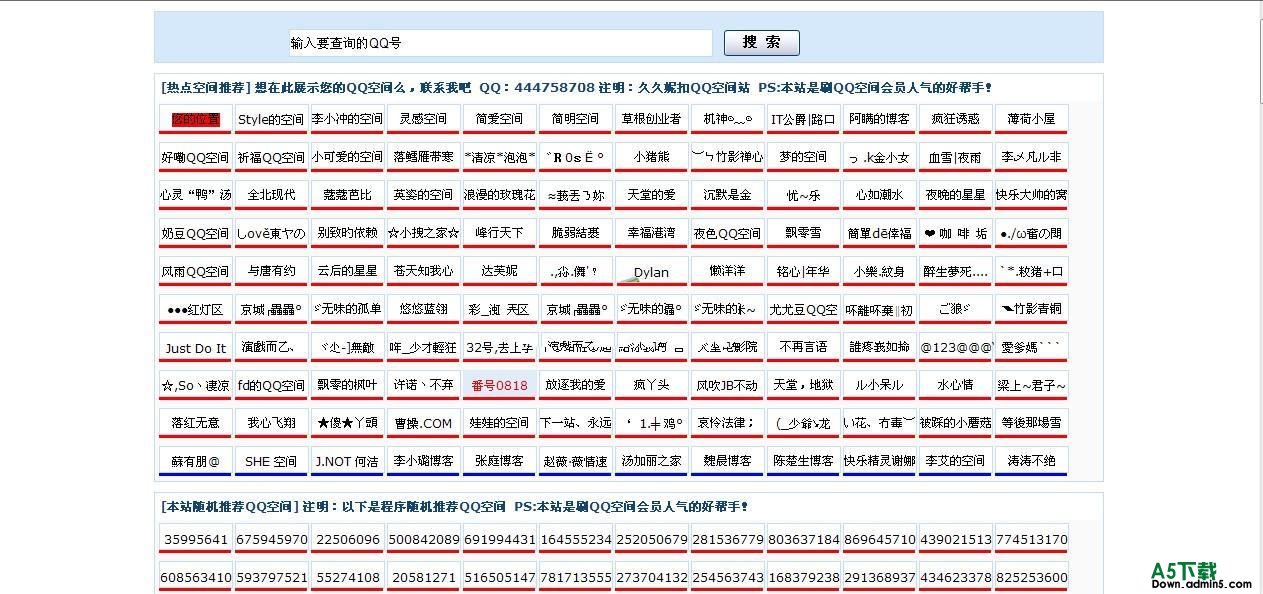
Task: Open recommended QQ number 35995641
Action: (x=195, y=539)
